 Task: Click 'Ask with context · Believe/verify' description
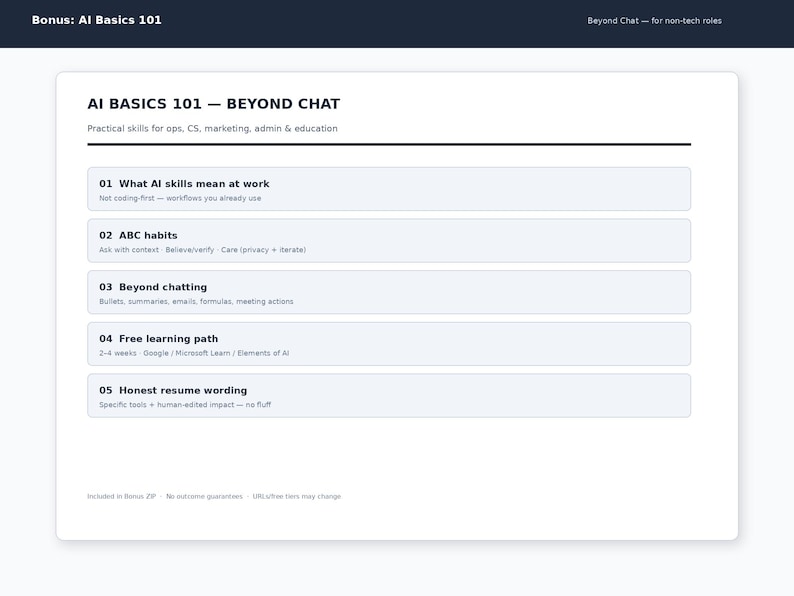point(203,250)
